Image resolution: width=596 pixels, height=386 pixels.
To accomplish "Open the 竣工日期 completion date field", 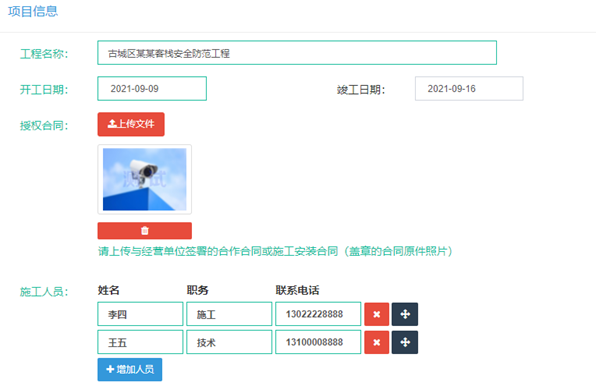I will point(469,89).
